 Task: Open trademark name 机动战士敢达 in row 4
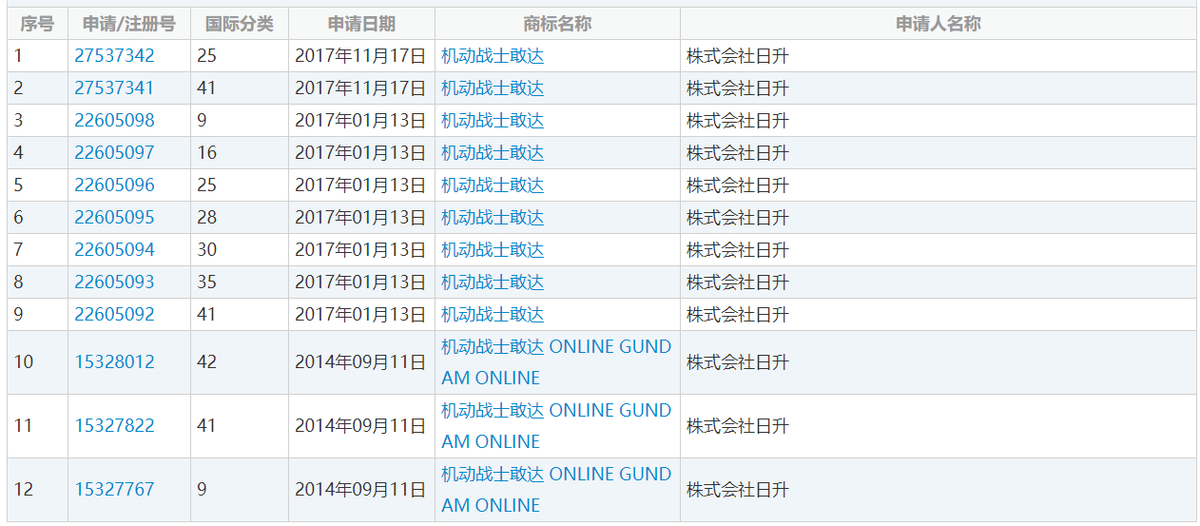tap(493, 153)
